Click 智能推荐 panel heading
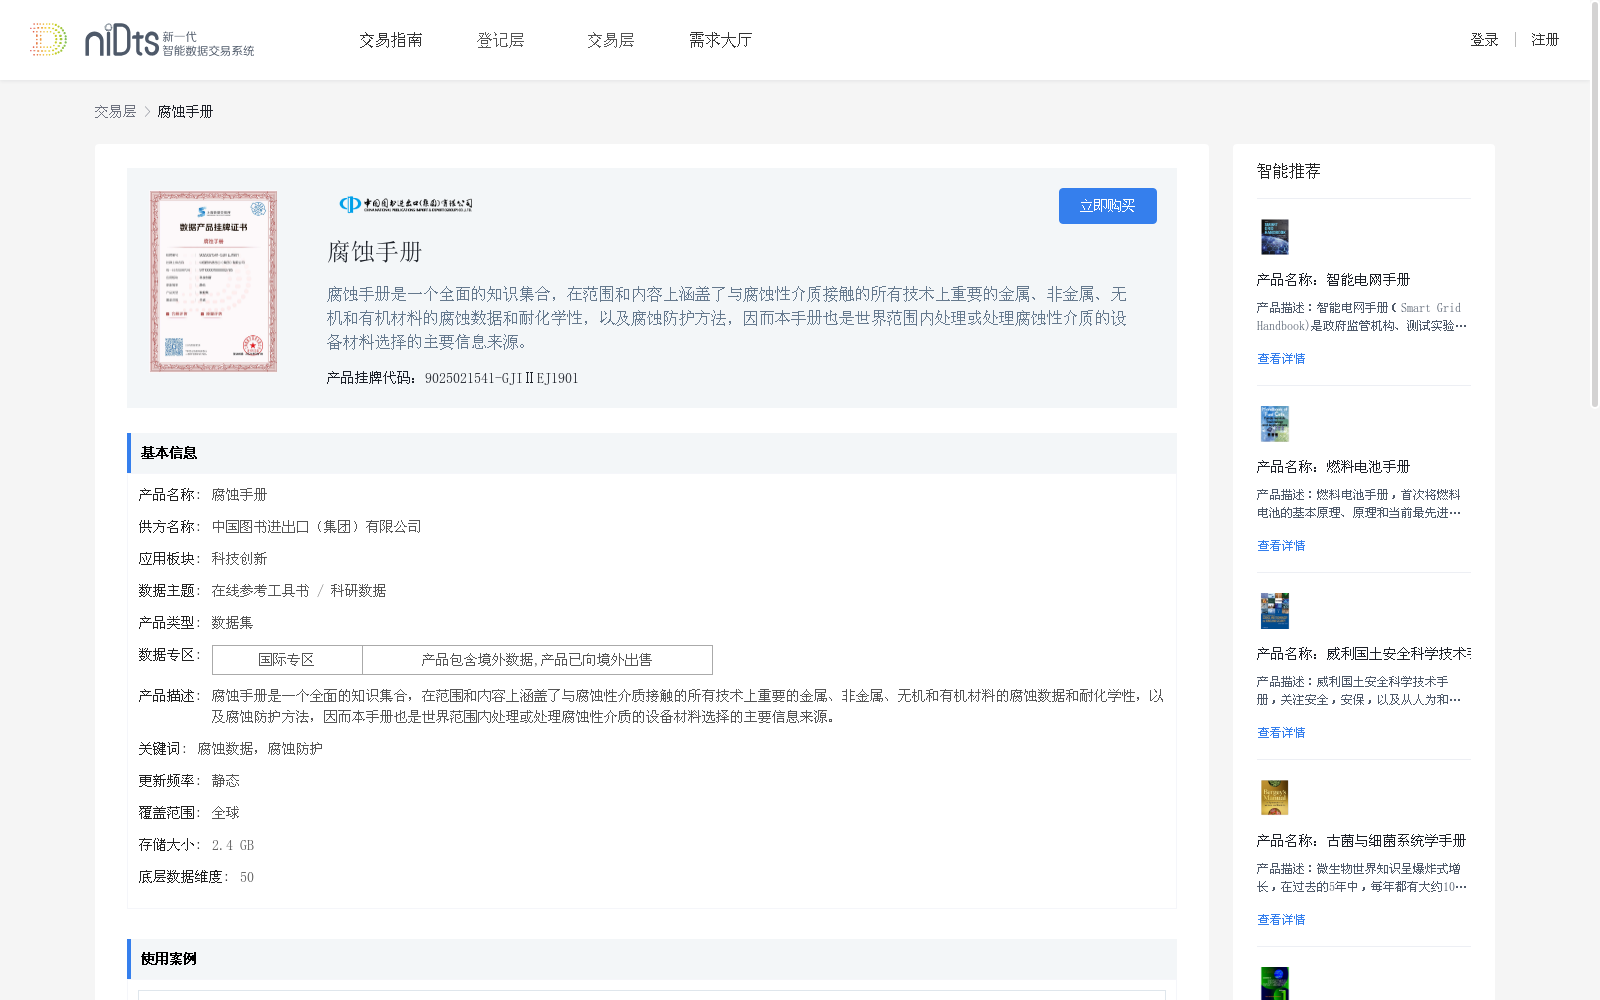 [x=1289, y=171]
